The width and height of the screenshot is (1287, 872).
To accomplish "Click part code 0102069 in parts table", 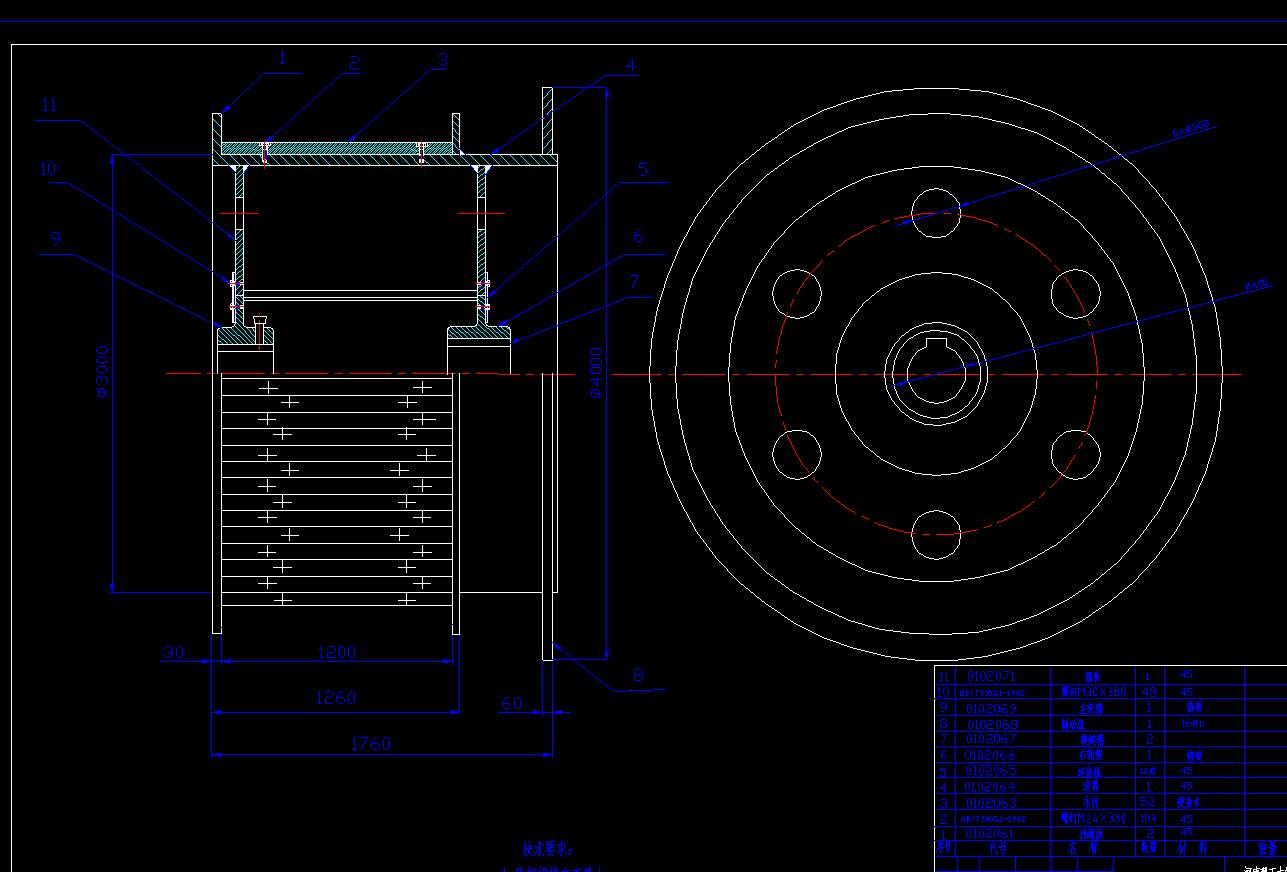I will (x=990, y=708).
